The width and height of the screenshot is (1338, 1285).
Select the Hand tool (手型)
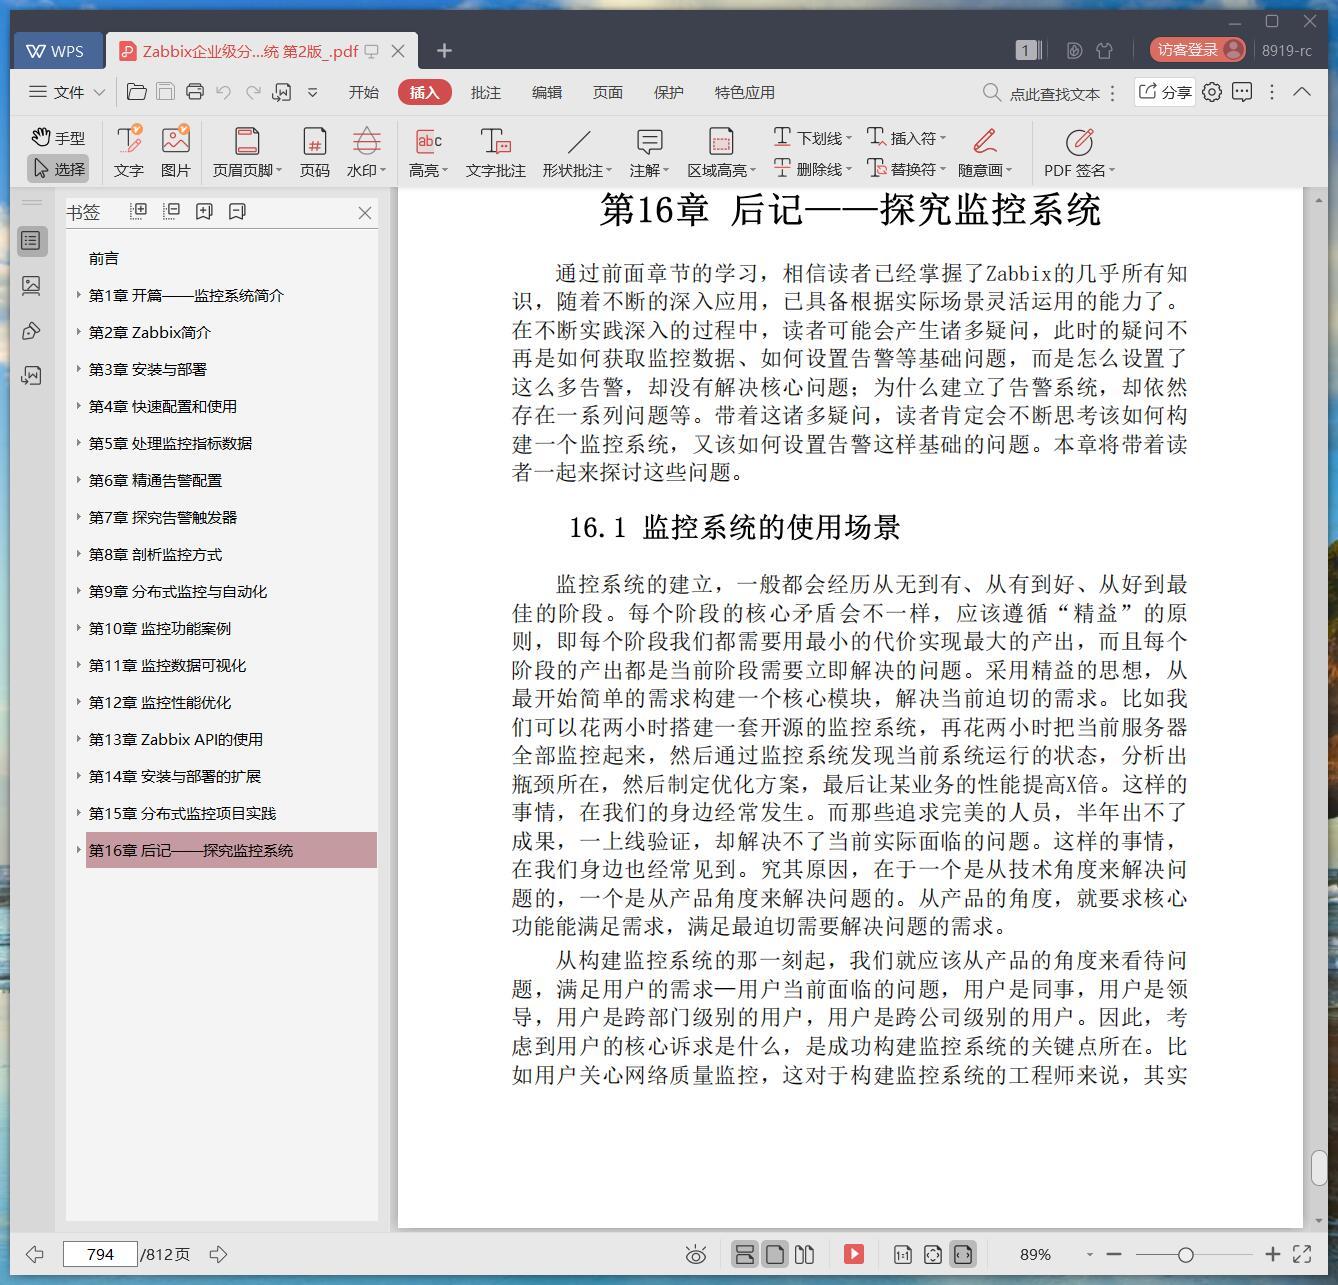[x=57, y=138]
